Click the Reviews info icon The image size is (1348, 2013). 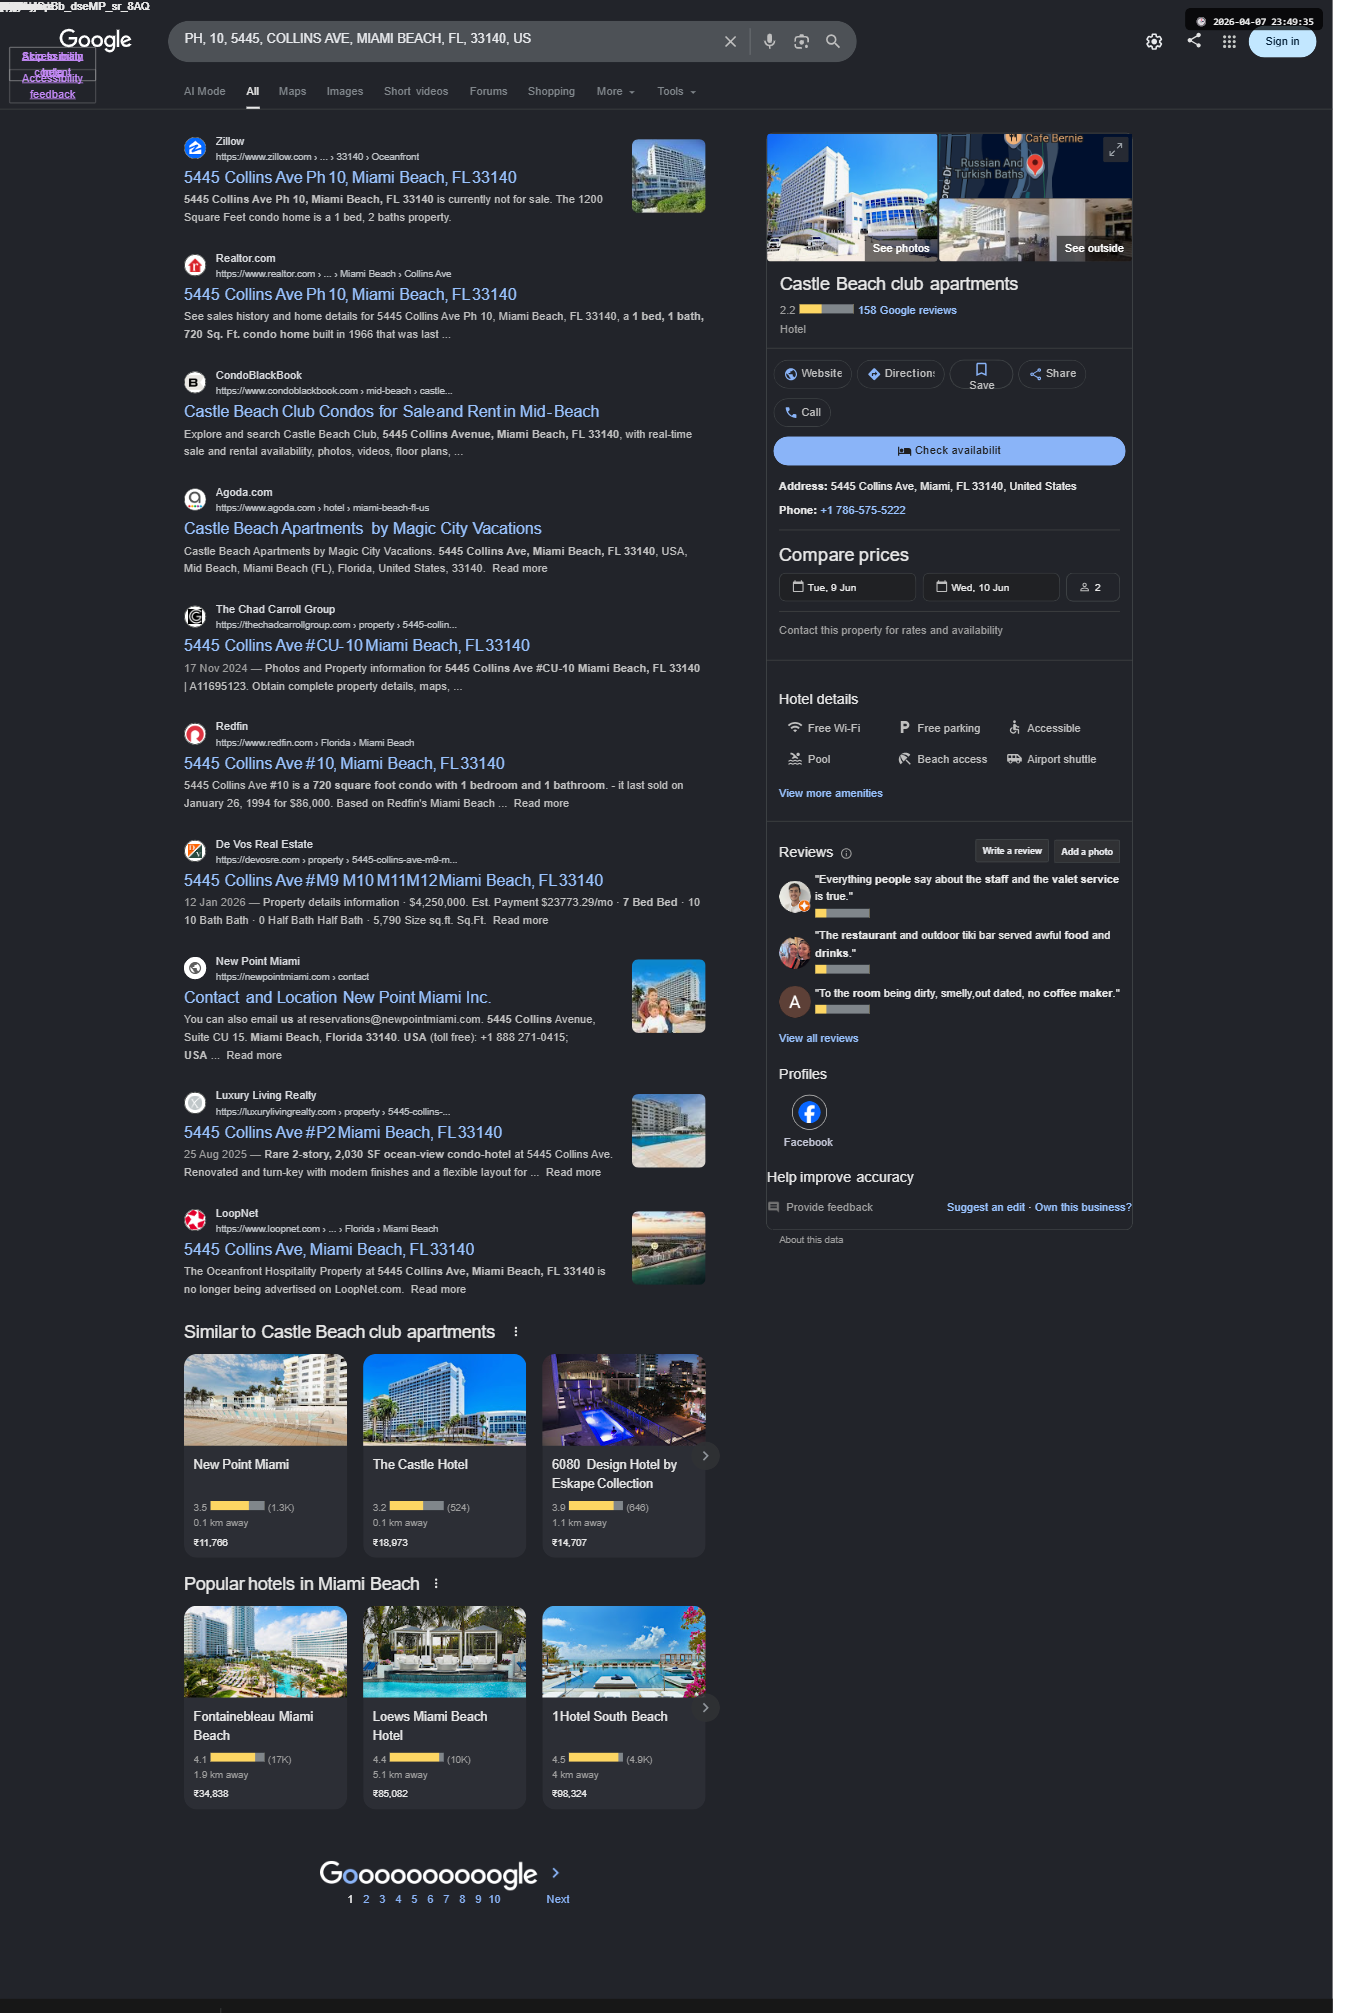[846, 854]
